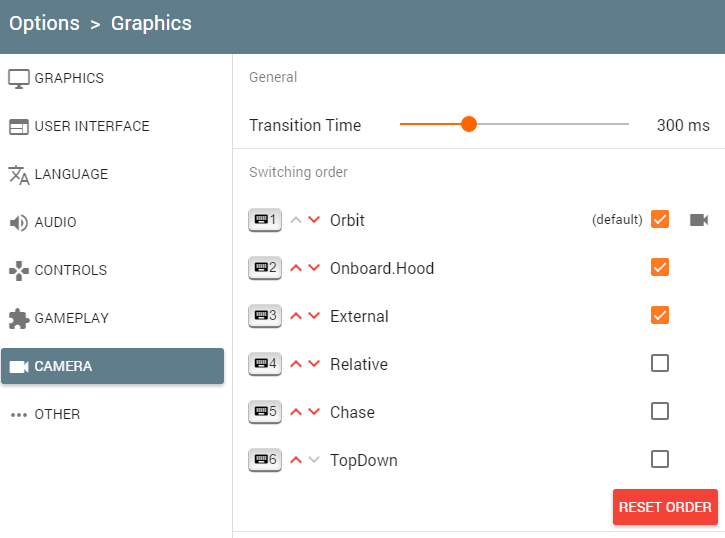Click the Transition Time slider handle

(x=469, y=124)
